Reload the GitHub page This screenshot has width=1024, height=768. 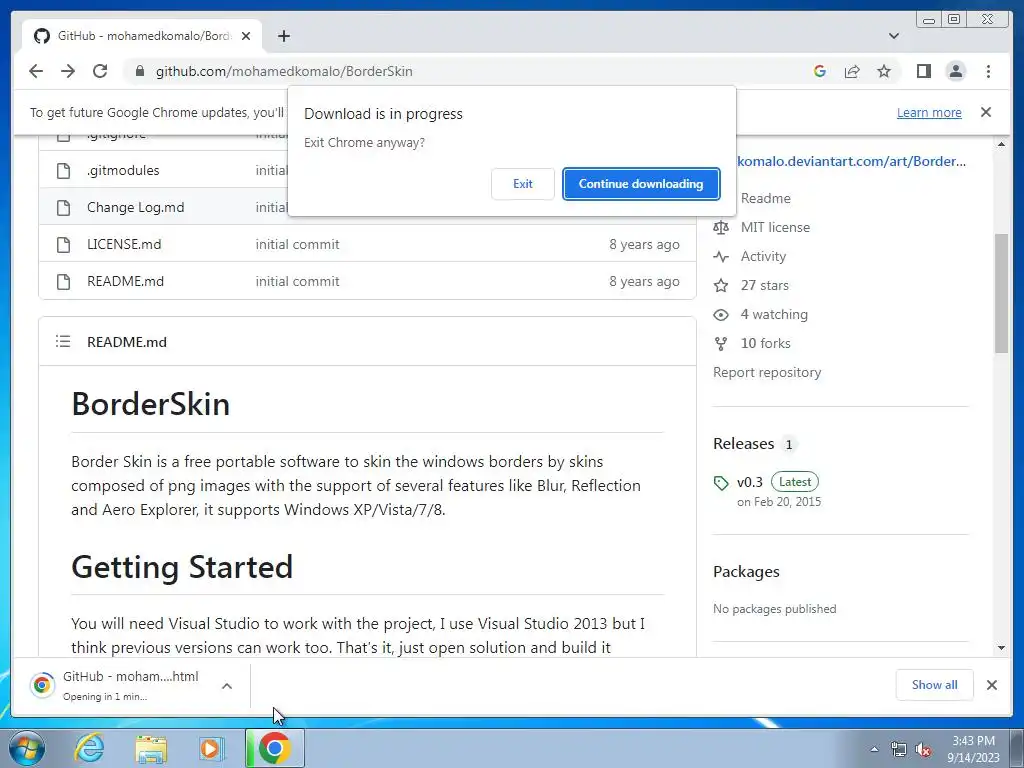pos(100,71)
